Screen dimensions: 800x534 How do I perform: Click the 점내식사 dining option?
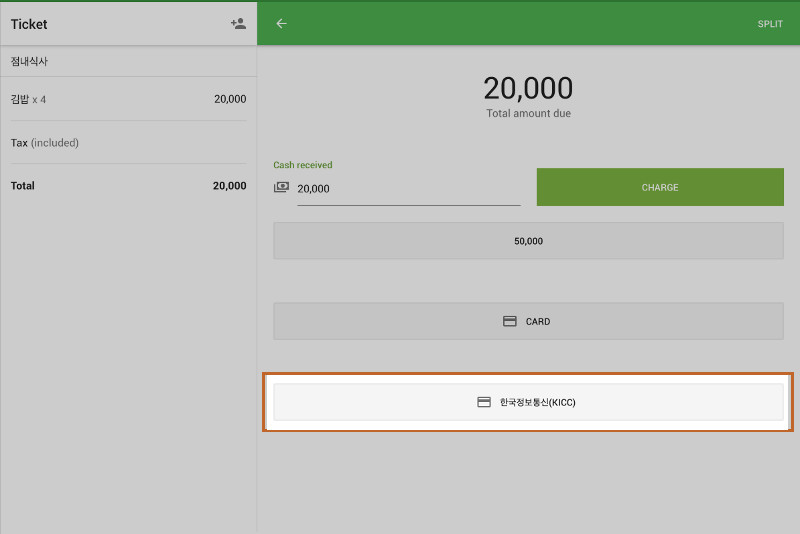click(129, 61)
